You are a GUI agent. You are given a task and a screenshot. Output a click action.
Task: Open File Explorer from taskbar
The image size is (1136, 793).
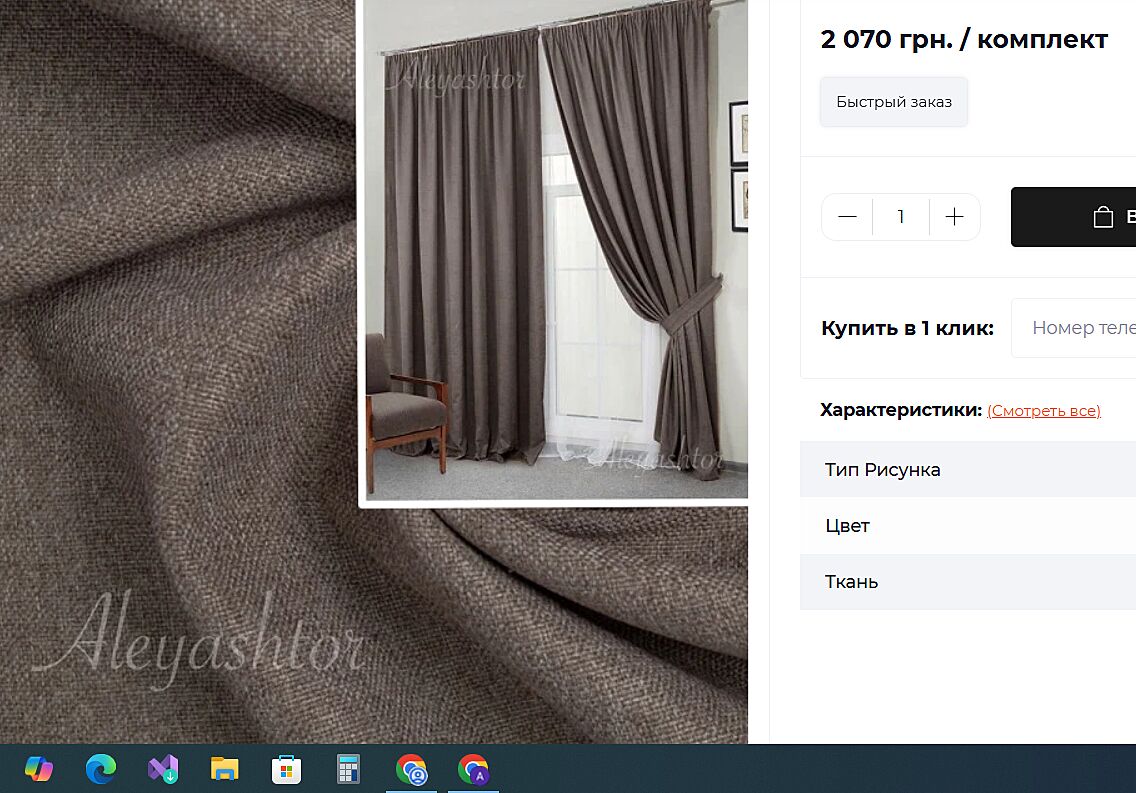click(x=225, y=769)
